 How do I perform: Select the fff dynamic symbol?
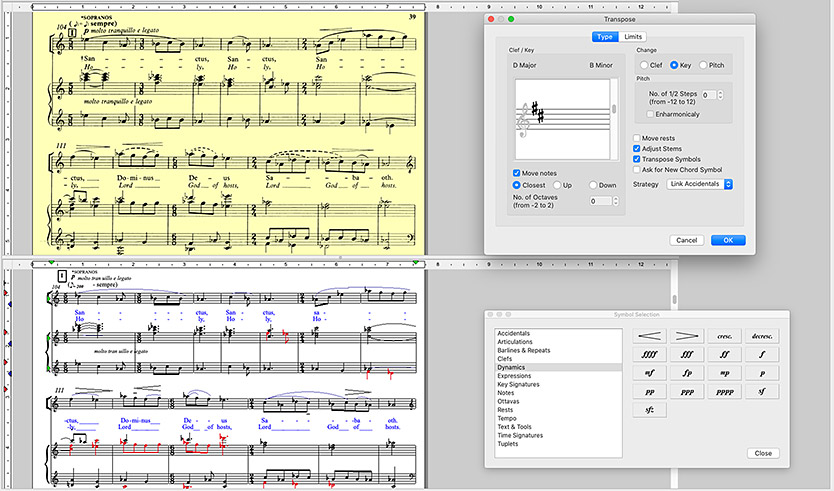687,355
